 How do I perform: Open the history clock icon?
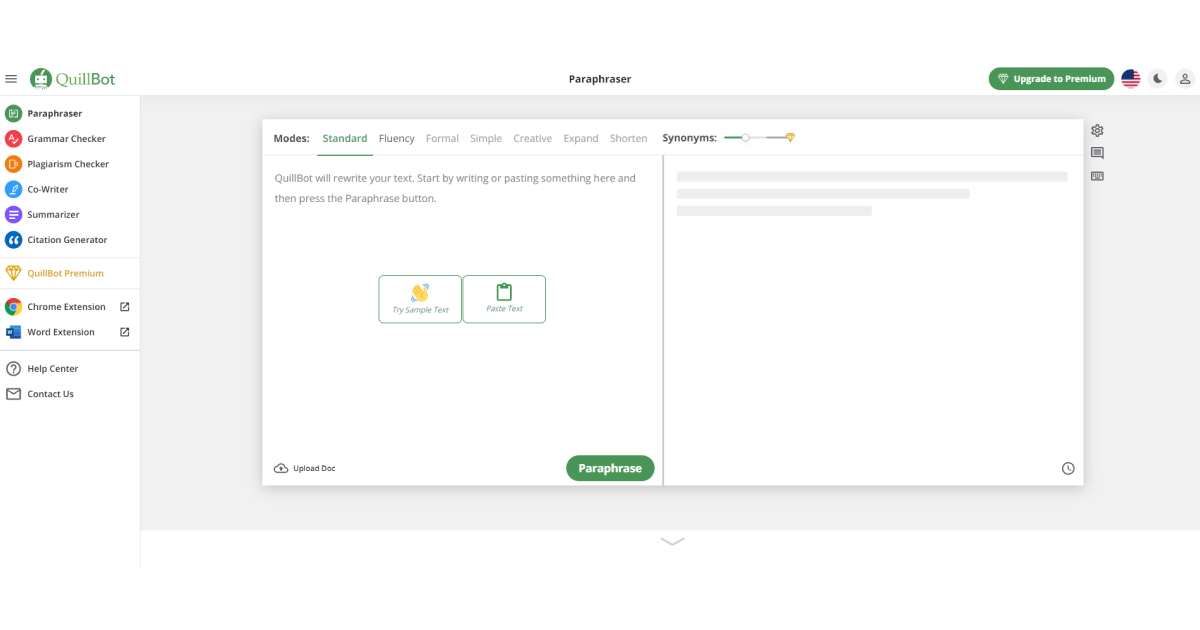1068,468
